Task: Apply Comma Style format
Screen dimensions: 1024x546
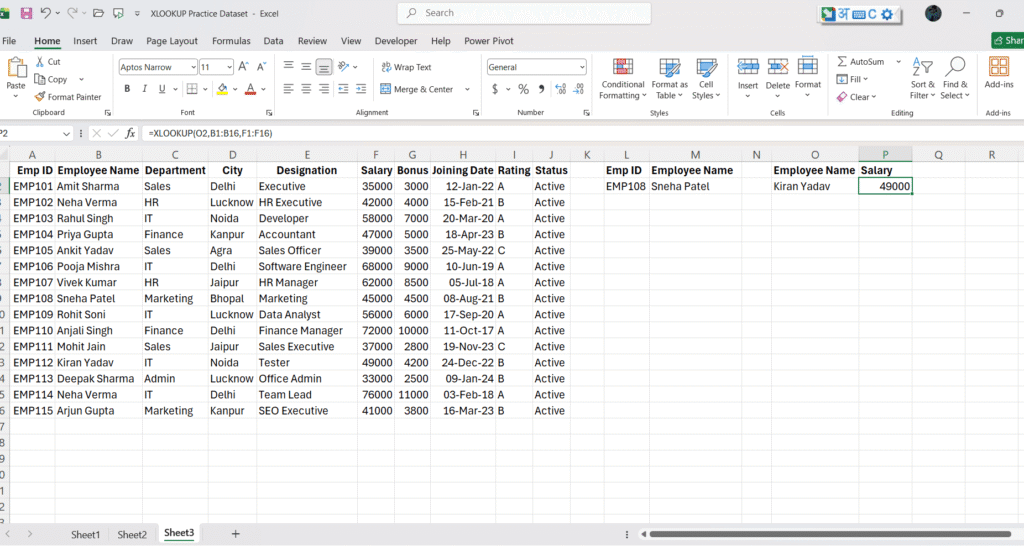Action: [541, 89]
